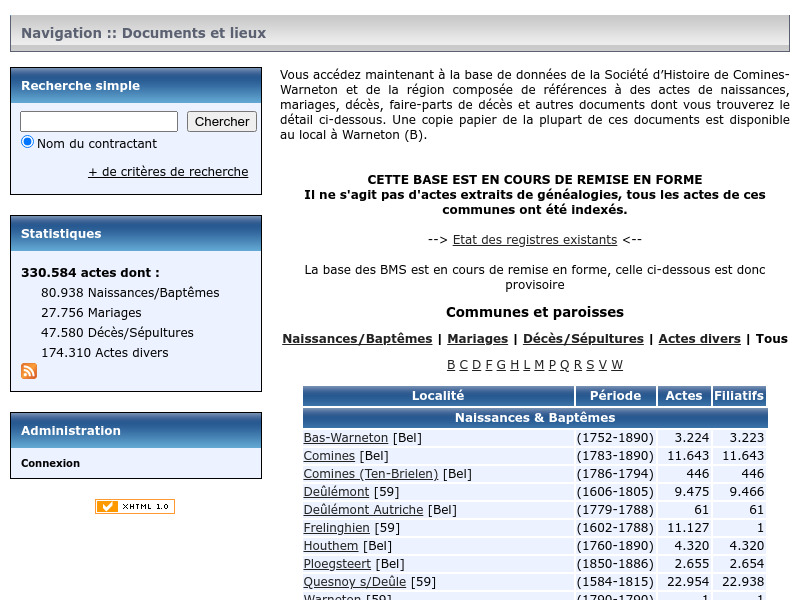Open "Etat des registres existants" link

pos(534,239)
